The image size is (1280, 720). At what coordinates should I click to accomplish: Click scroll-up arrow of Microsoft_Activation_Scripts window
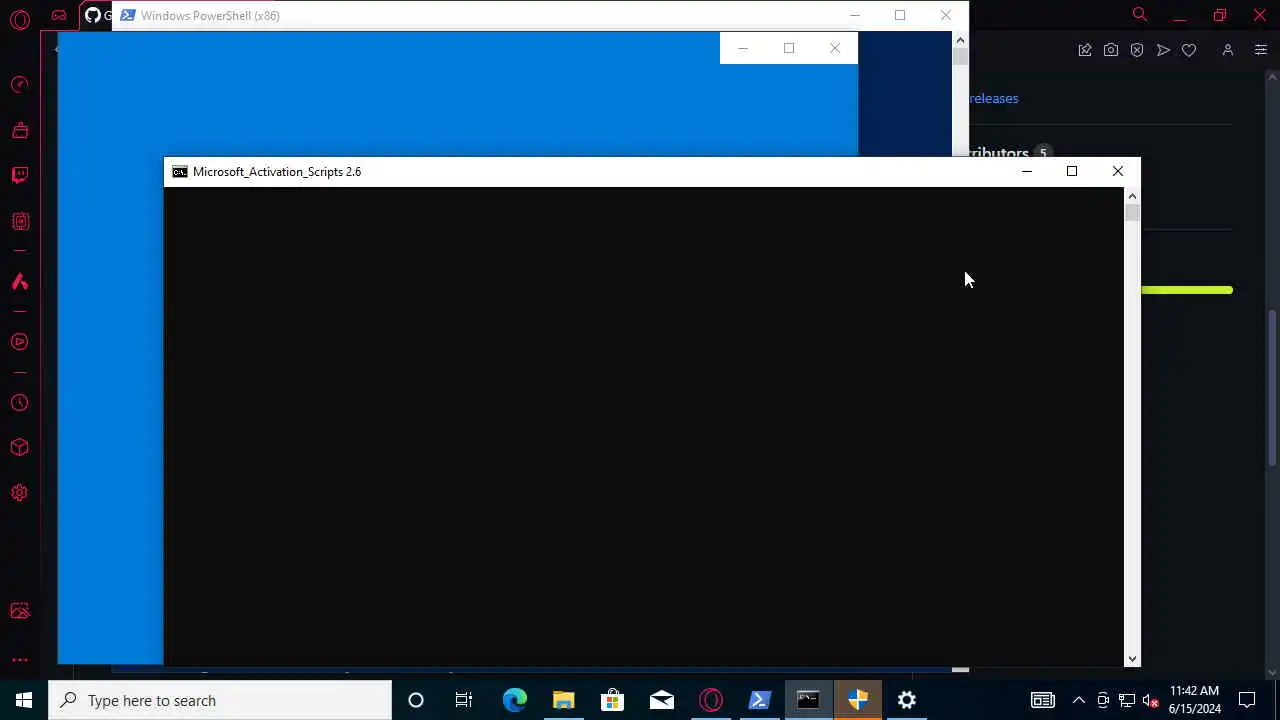(1132, 196)
